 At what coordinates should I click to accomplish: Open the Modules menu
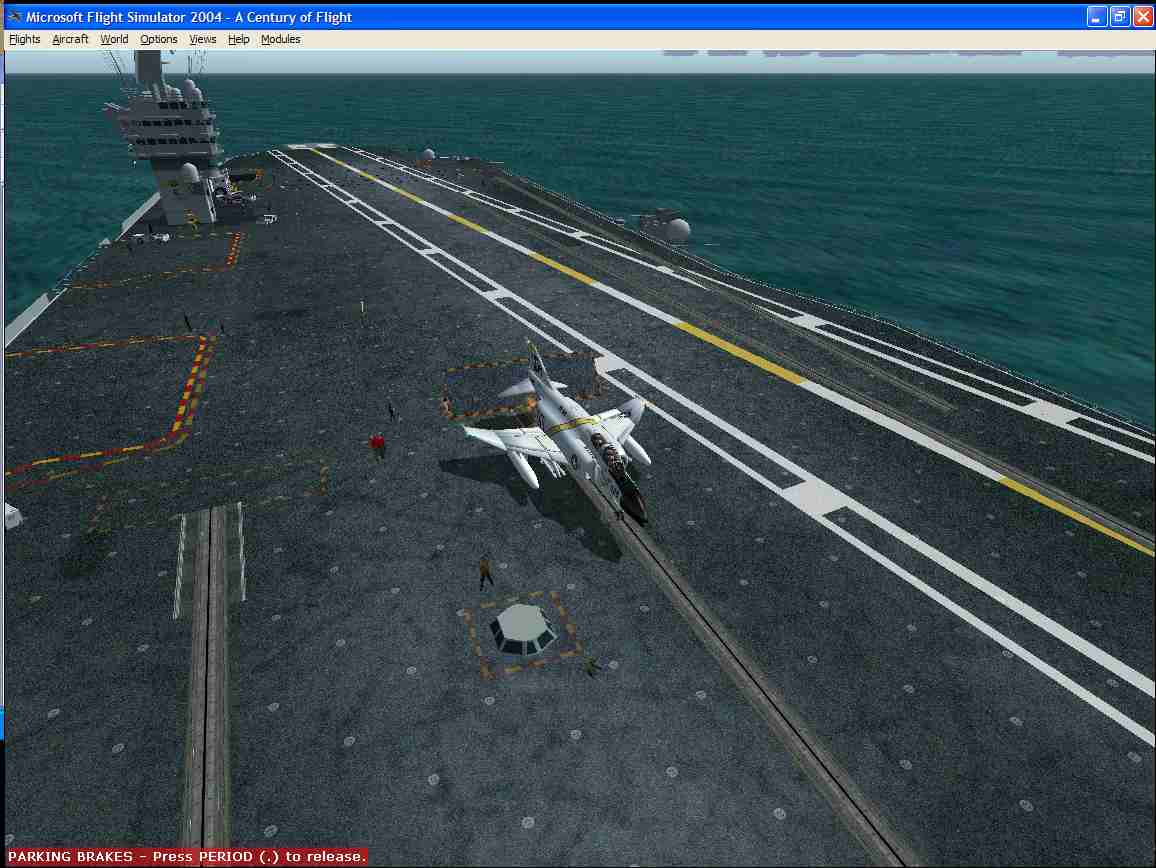click(x=280, y=39)
